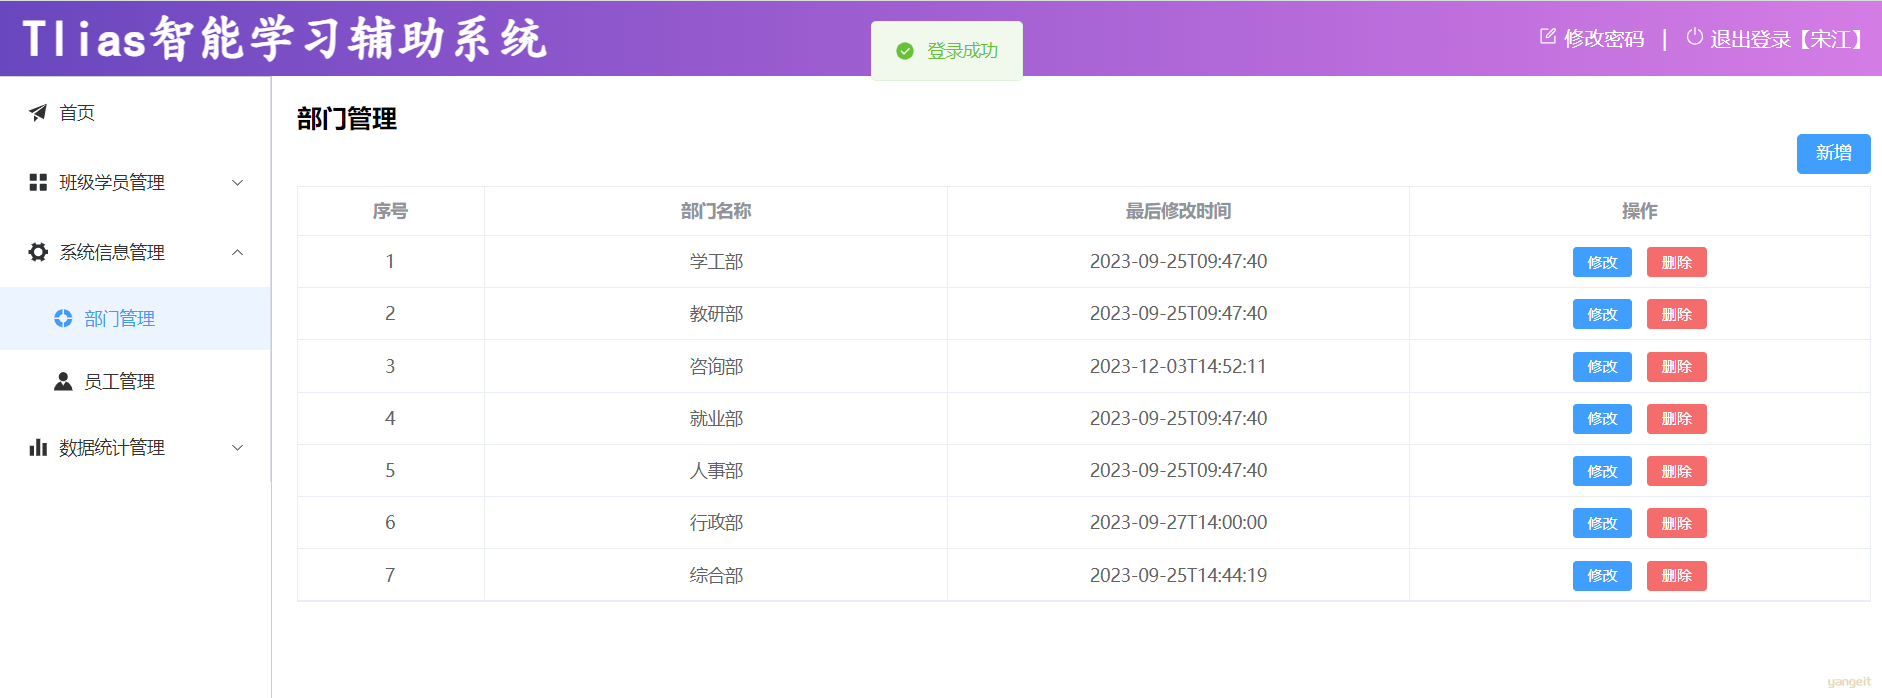Click the Tlias智能学习辅助系统 title
The width and height of the screenshot is (1882, 698).
(284, 39)
